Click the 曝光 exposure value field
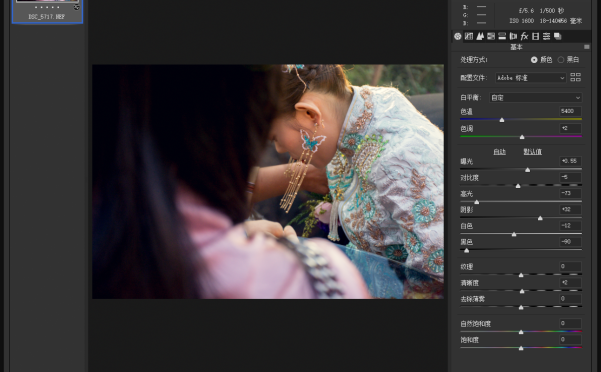The width and height of the screenshot is (601, 372). pos(570,161)
